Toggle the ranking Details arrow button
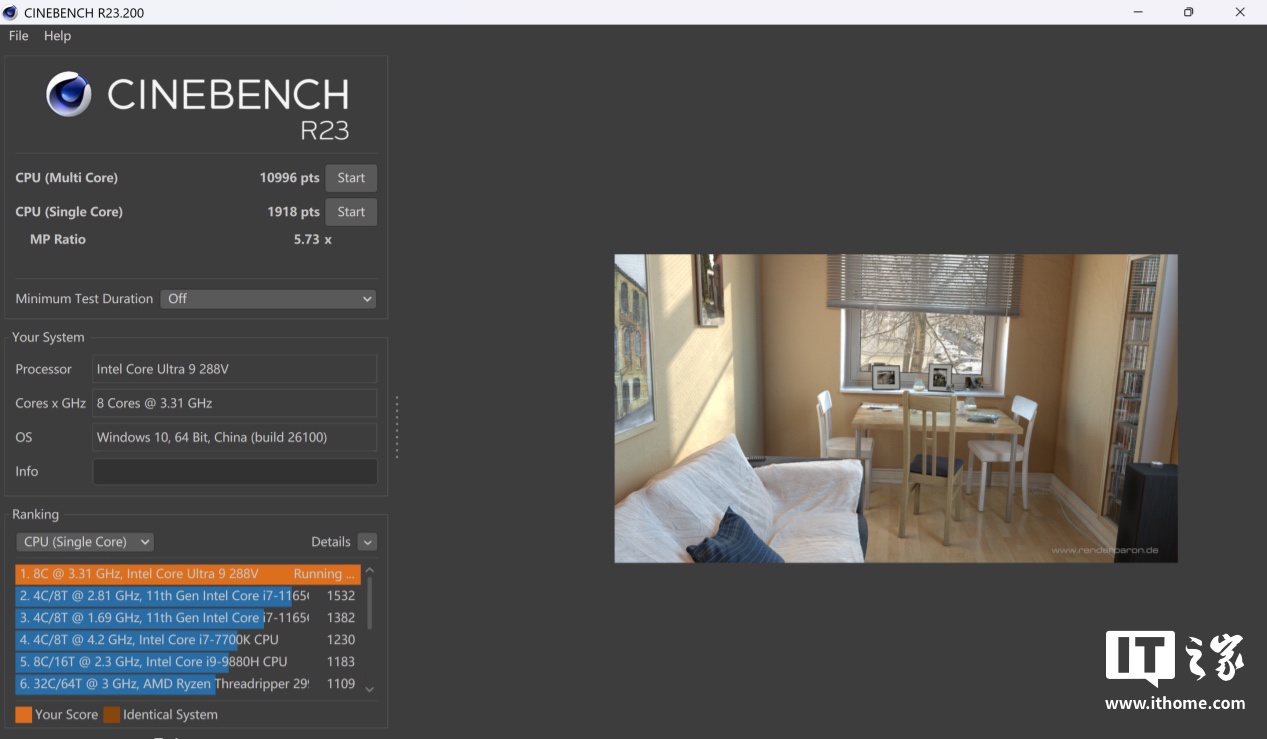 [x=367, y=542]
